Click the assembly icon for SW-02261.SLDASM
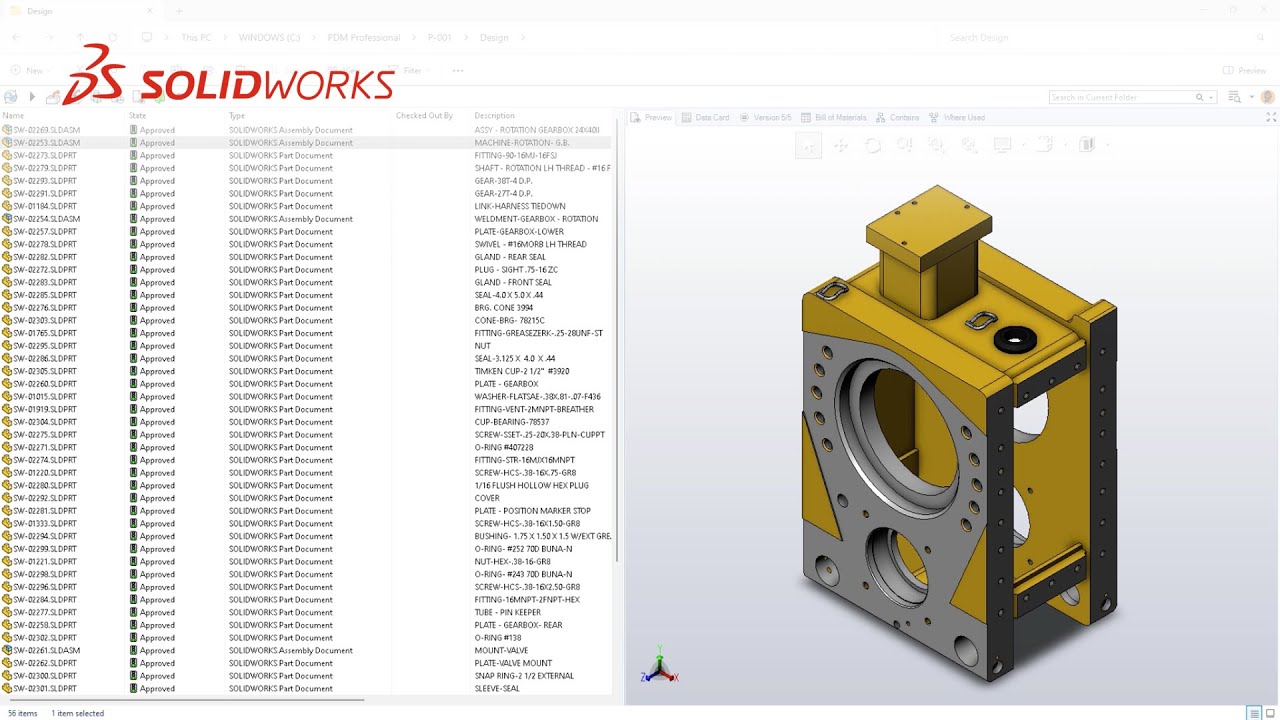Viewport: 1280px width, 720px height. 7,651
